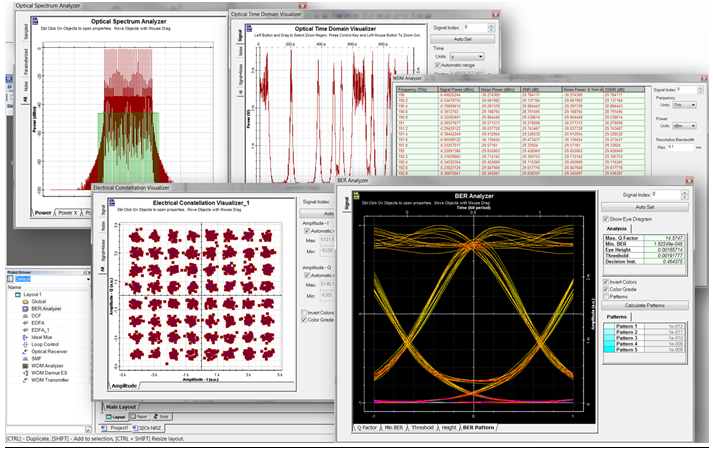Click the Pattern 5 color swatch
The image size is (713, 452).
pyautogui.click(x=609, y=350)
